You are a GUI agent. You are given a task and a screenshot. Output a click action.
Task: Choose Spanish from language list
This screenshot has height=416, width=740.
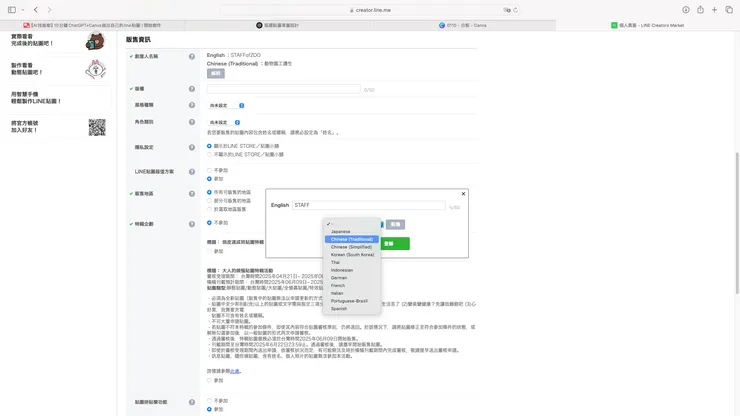[352, 308]
